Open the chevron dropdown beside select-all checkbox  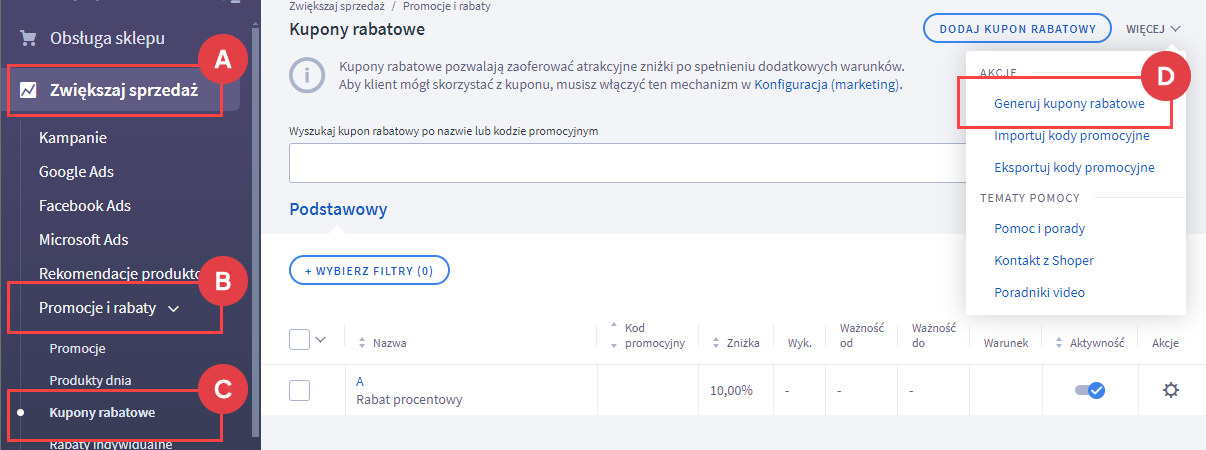point(321,339)
